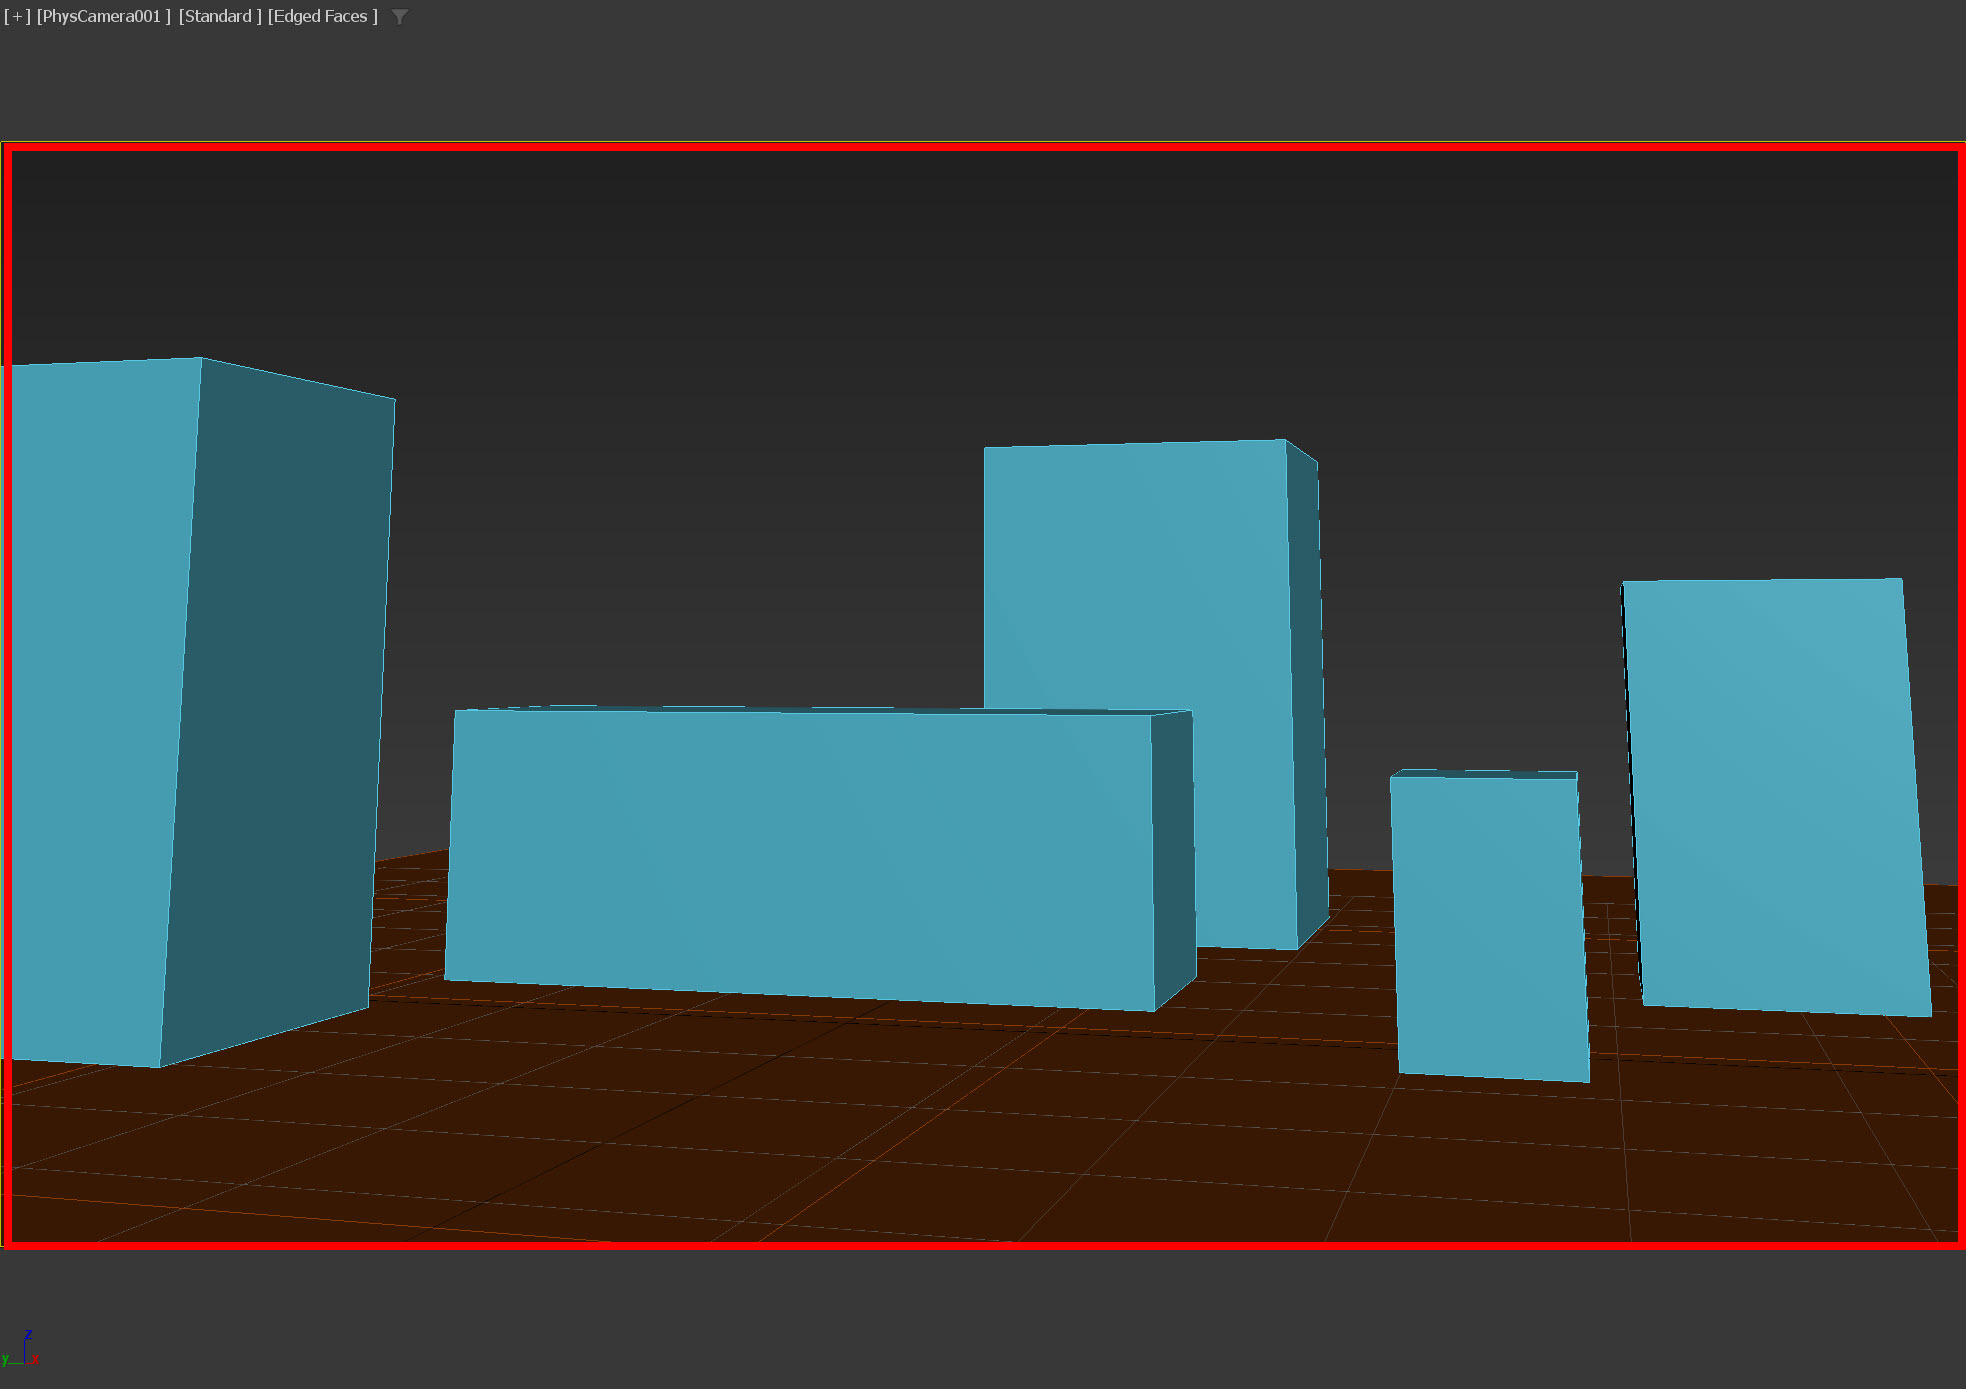This screenshot has height=1389, width=1966.
Task: Click the XYZ axis tripod gizmo
Action: (x=22, y=1350)
